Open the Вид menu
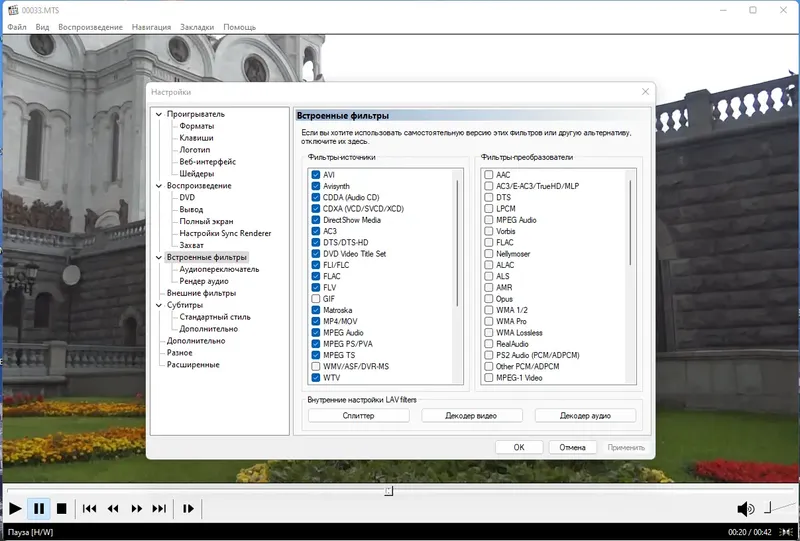Image resolution: width=800 pixels, height=541 pixels. point(42,27)
